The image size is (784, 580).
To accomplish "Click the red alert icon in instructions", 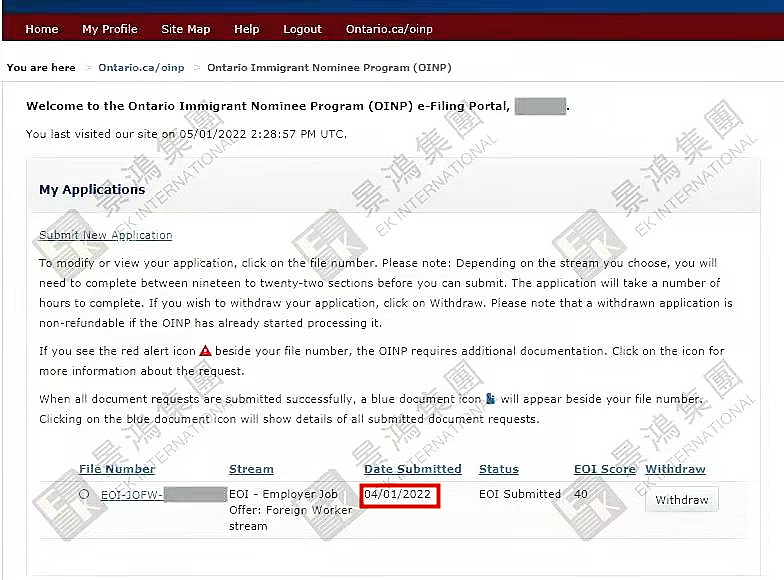I will point(205,351).
